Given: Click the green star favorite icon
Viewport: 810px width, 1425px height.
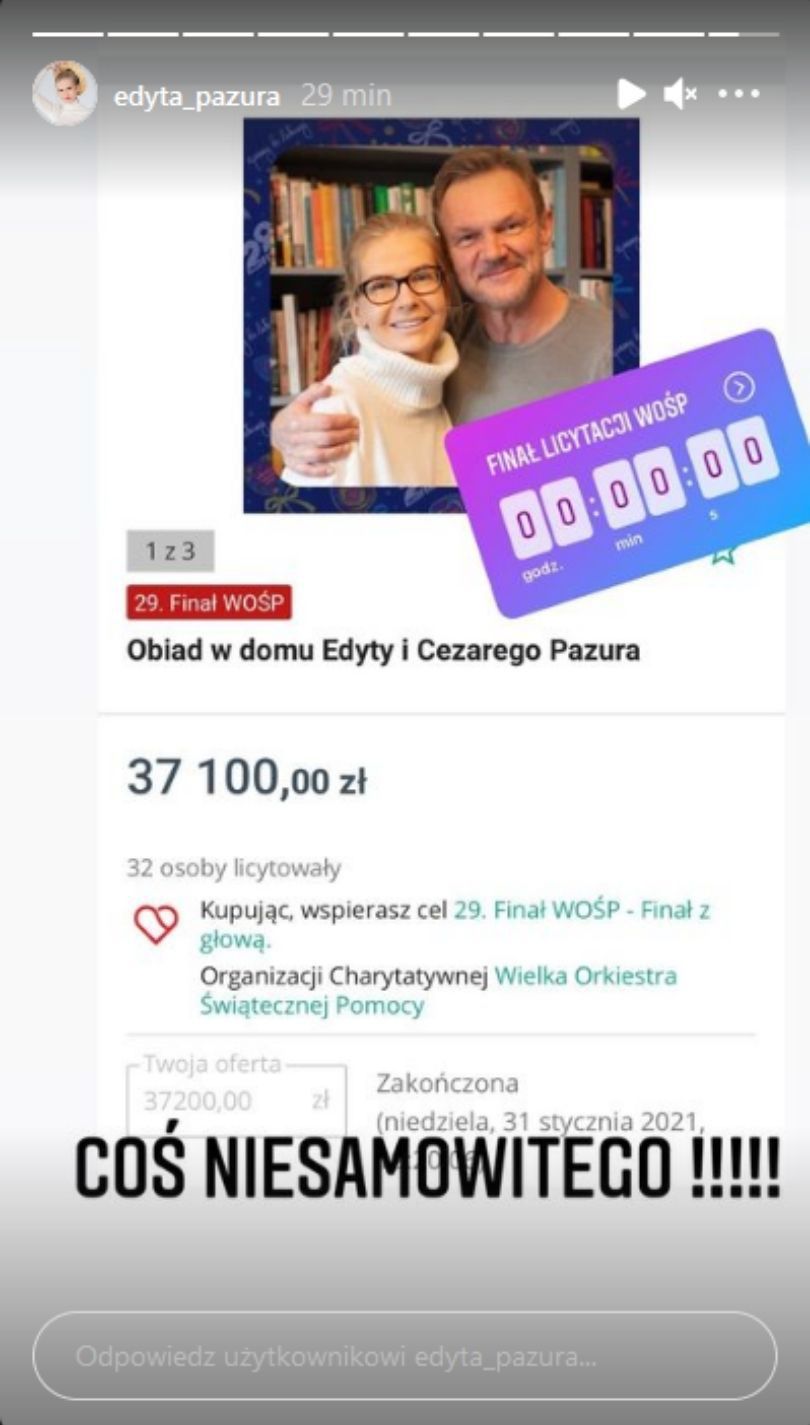Looking at the screenshot, I should click(723, 552).
